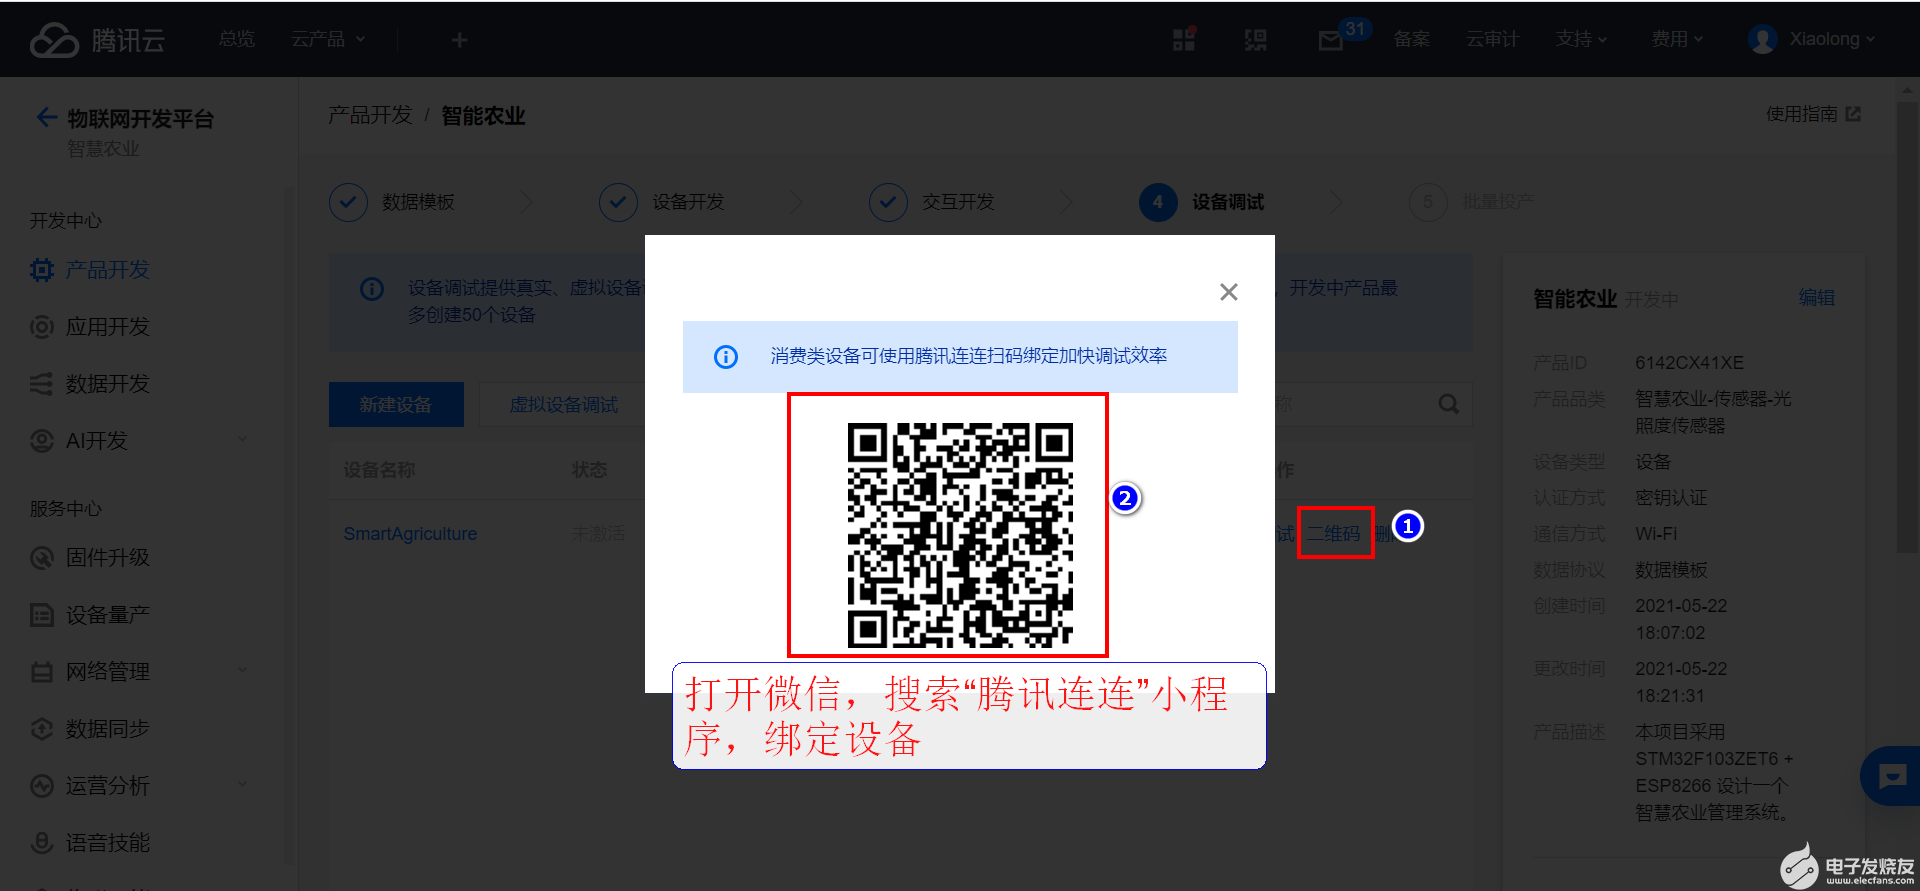Click the Tencent Cloud logo
The image size is (1920, 891).
pyautogui.click(x=97, y=40)
